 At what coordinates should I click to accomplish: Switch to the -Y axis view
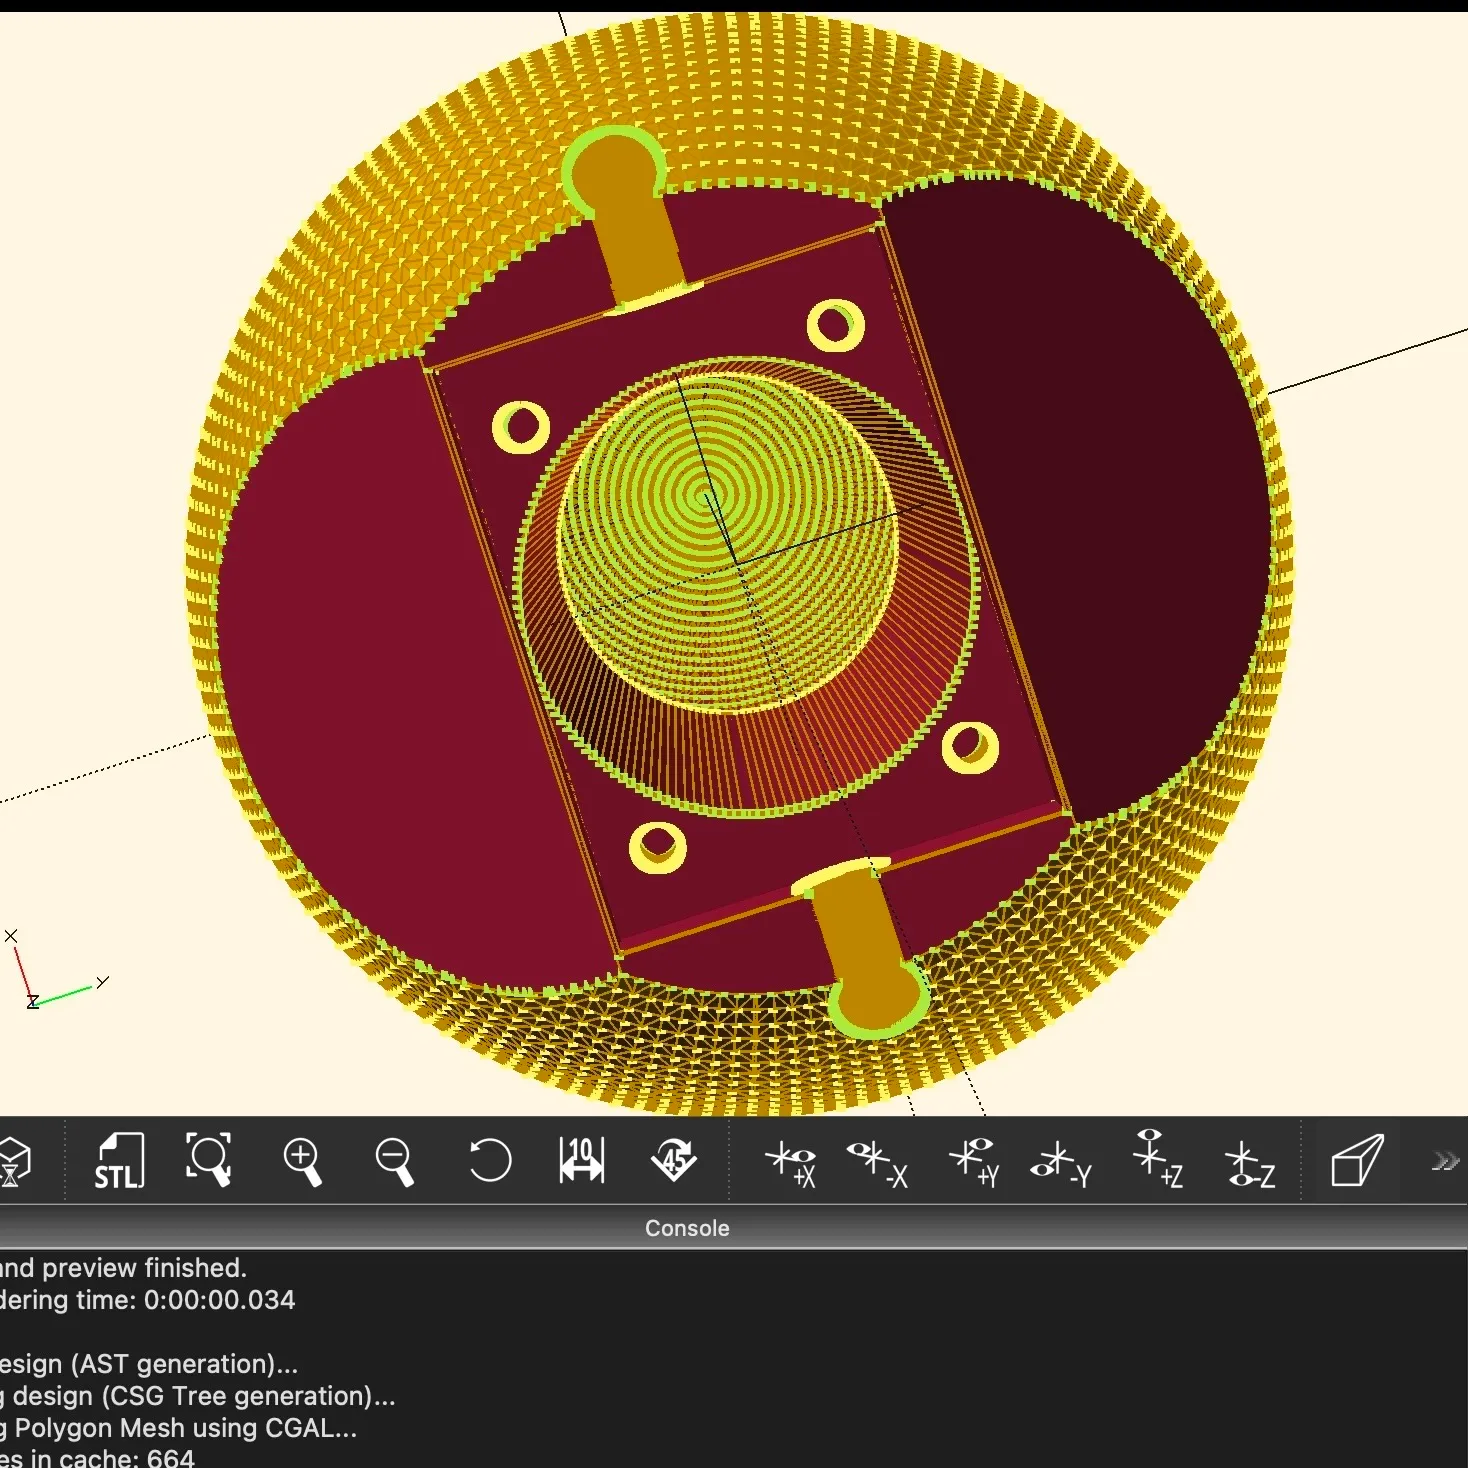coord(1061,1163)
